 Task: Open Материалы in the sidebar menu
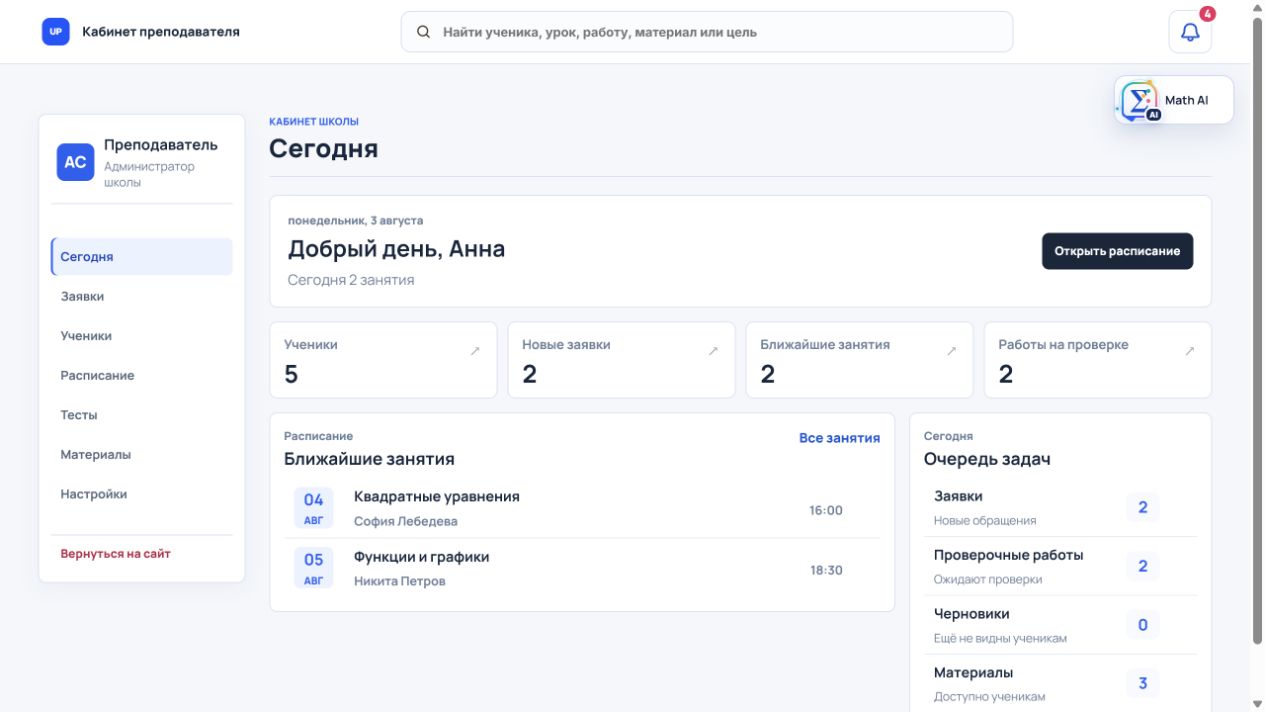(142, 454)
